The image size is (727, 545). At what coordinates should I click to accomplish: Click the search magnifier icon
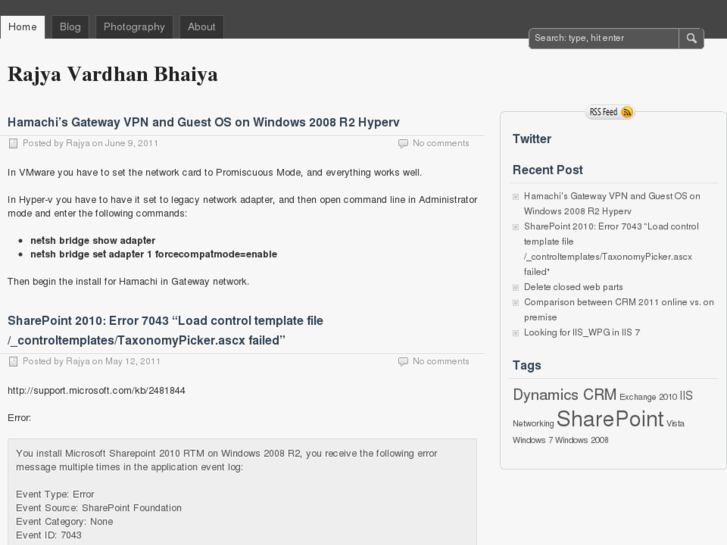click(691, 38)
